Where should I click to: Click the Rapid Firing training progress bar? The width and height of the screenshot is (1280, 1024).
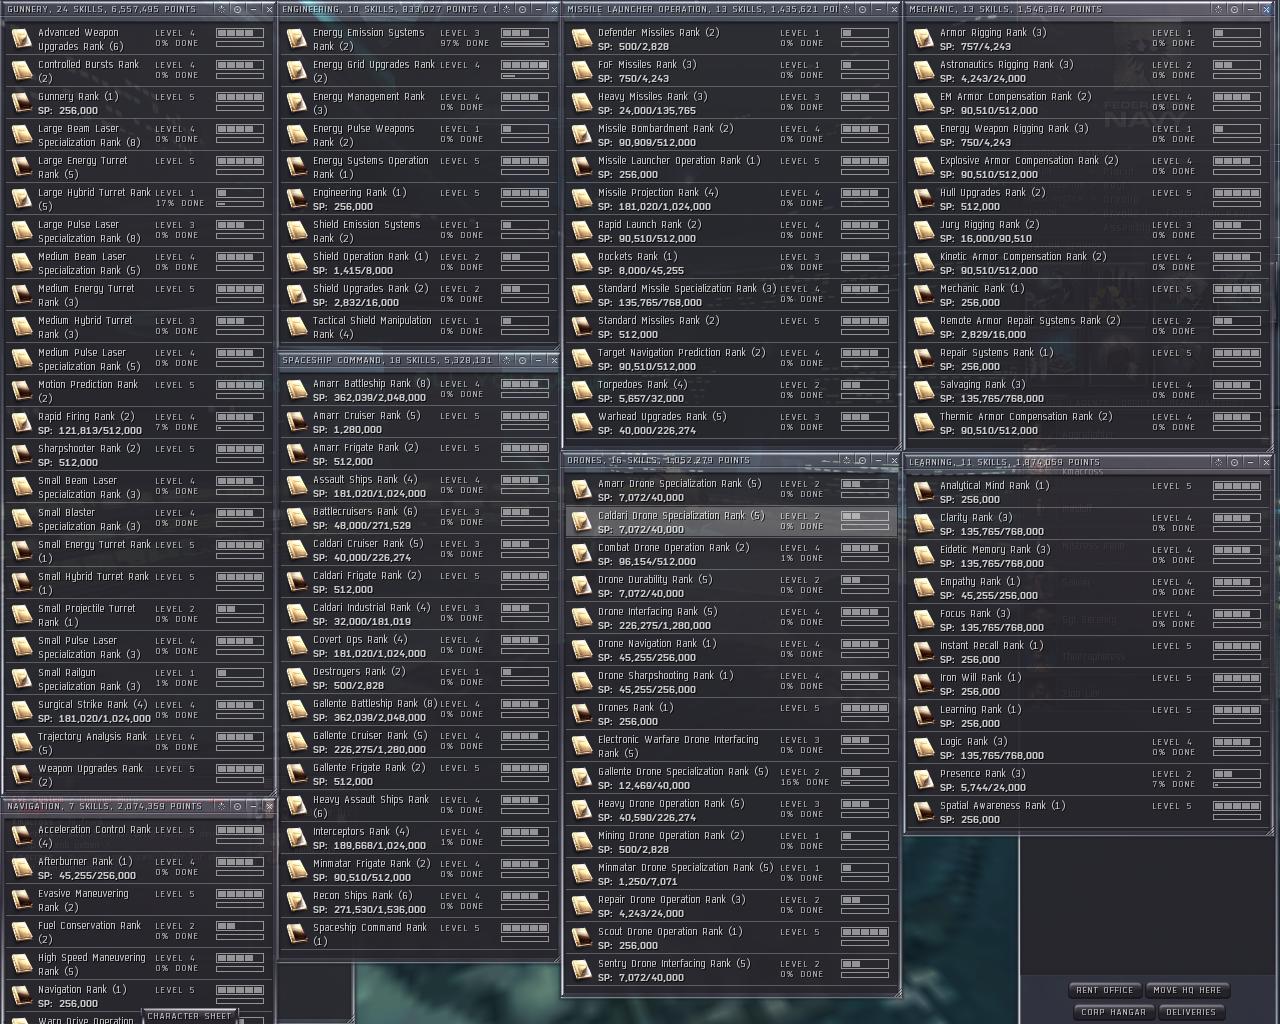(x=240, y=428)
